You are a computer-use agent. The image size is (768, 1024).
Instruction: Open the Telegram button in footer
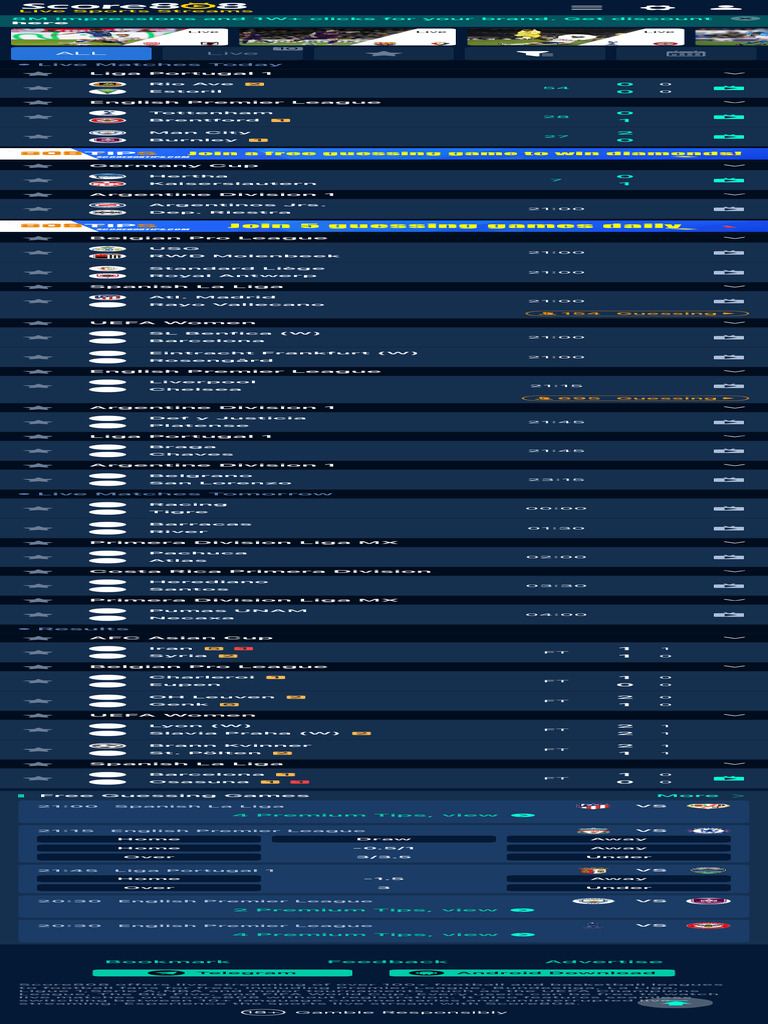tap(222, 973)
